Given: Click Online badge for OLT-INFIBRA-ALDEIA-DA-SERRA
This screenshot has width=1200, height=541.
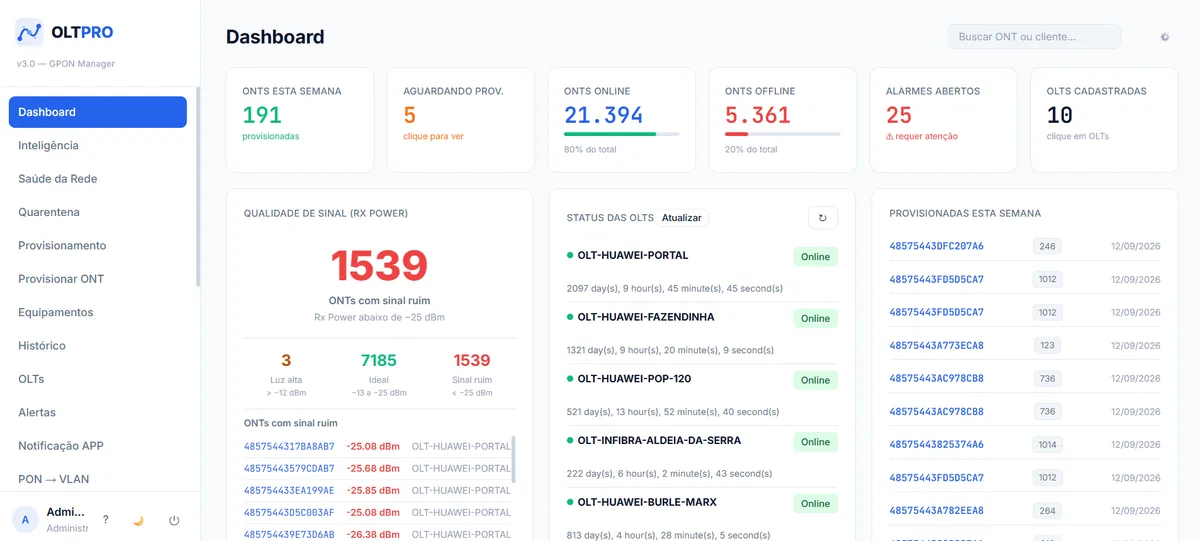Looking at the screenshot, I should point(815,442).
